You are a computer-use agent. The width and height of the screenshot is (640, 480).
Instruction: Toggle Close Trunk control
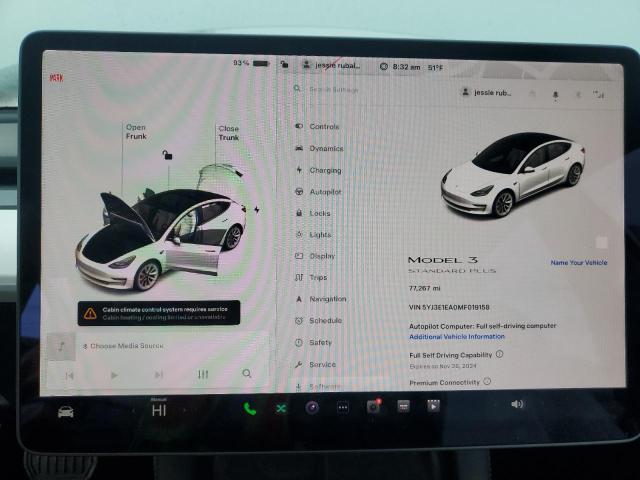(228, 132)
